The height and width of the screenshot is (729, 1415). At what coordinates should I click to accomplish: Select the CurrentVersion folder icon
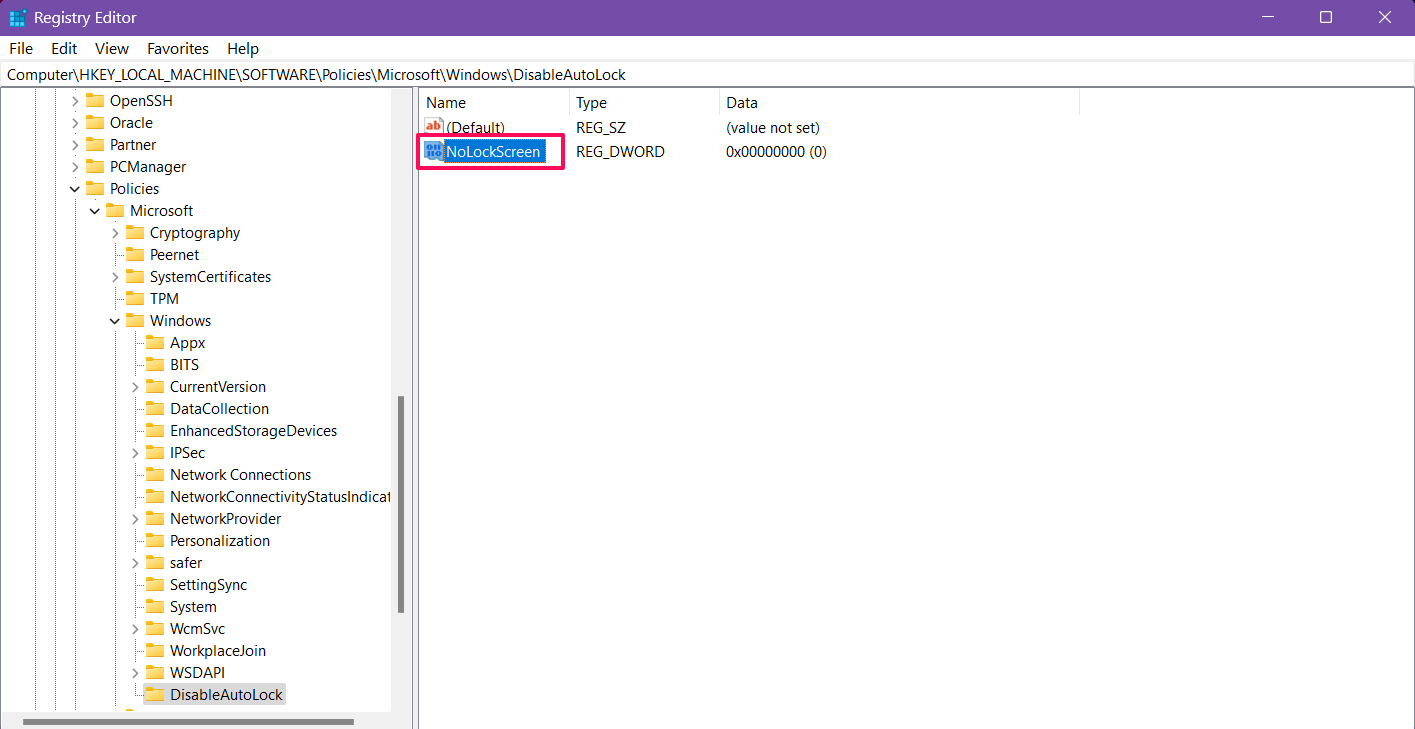coord(155,386)
